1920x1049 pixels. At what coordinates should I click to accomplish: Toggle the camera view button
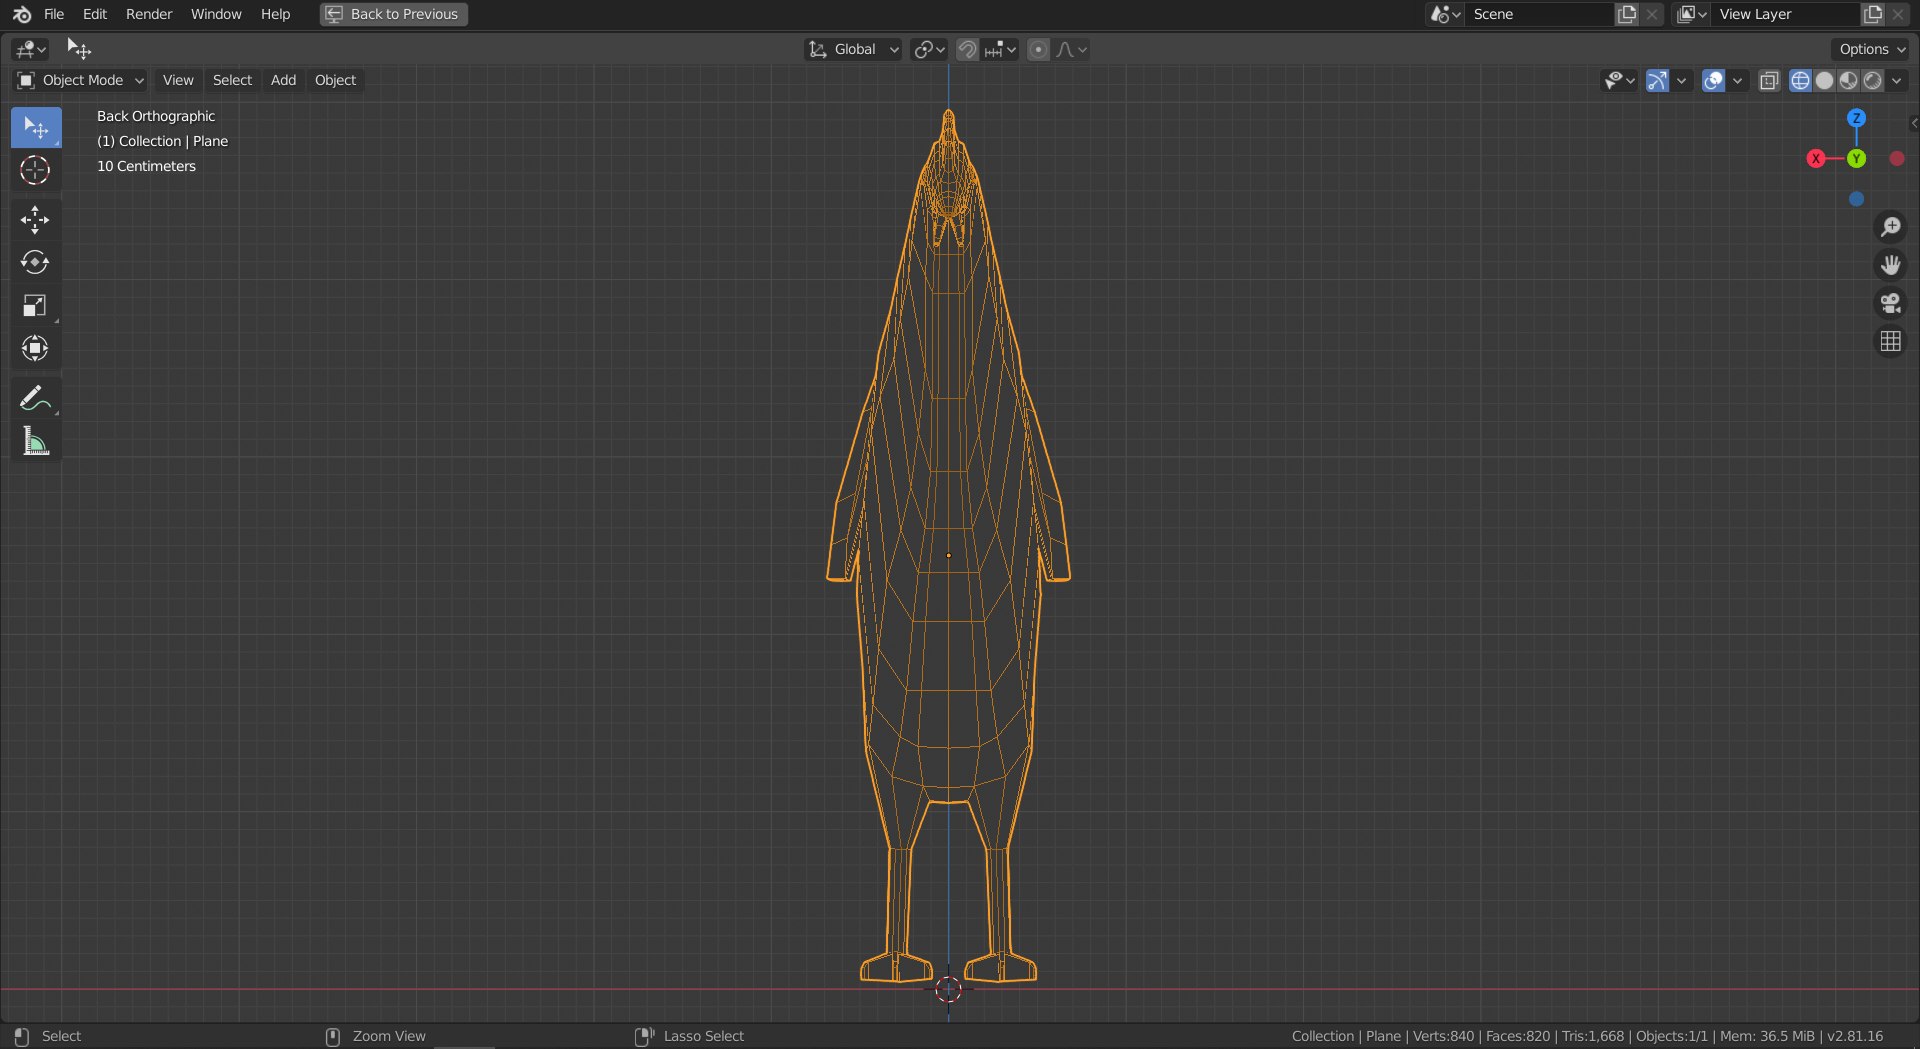[x=1890, y=303]
